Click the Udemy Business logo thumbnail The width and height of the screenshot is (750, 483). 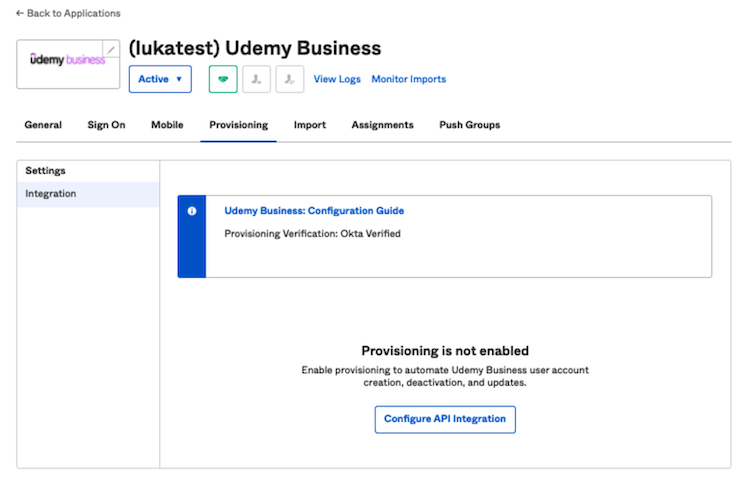tap(66, 62)
